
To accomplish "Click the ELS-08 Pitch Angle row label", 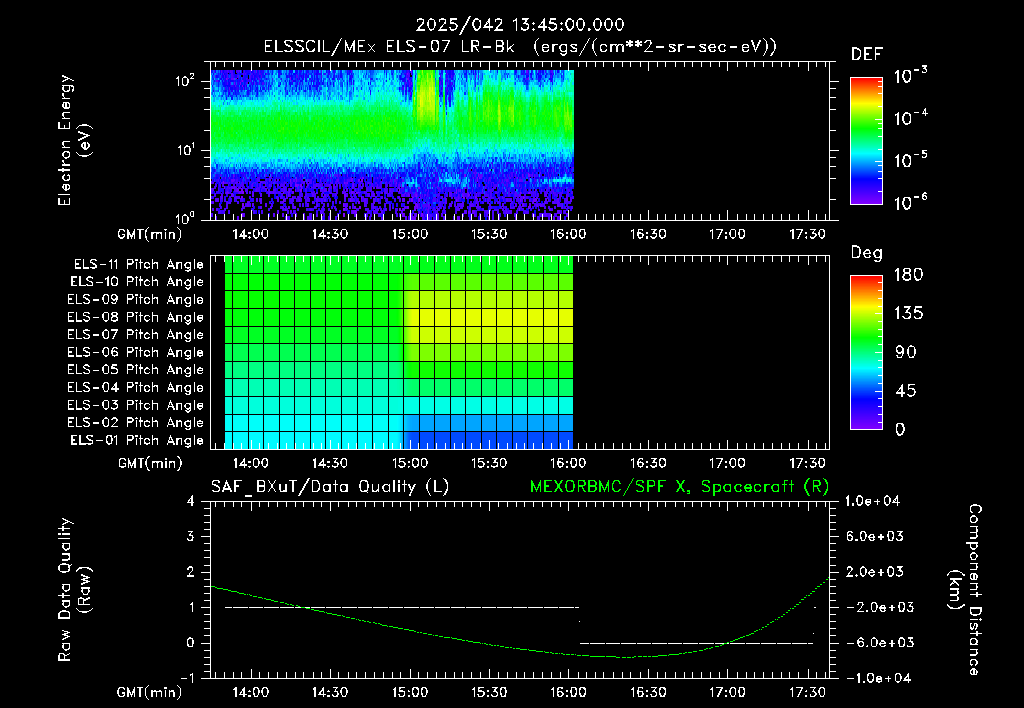I will coord(136,317).
